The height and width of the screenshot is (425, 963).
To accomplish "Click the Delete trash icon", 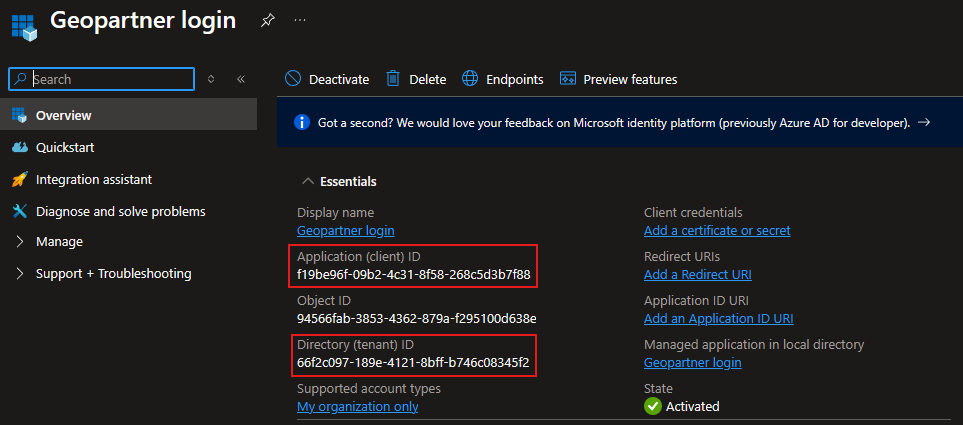I will [x=393, y=79].
